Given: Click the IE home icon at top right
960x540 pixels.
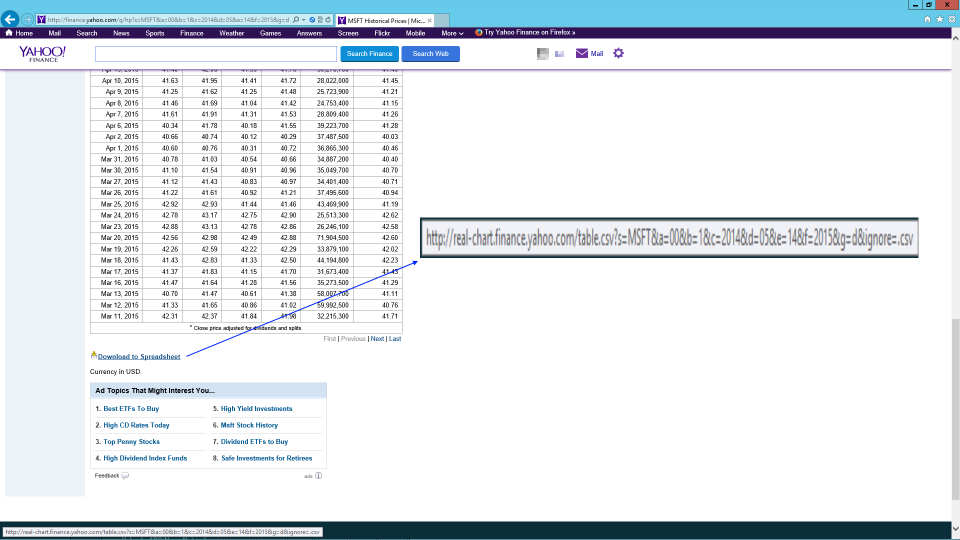Looking at the screenshot, I should 927,20.
